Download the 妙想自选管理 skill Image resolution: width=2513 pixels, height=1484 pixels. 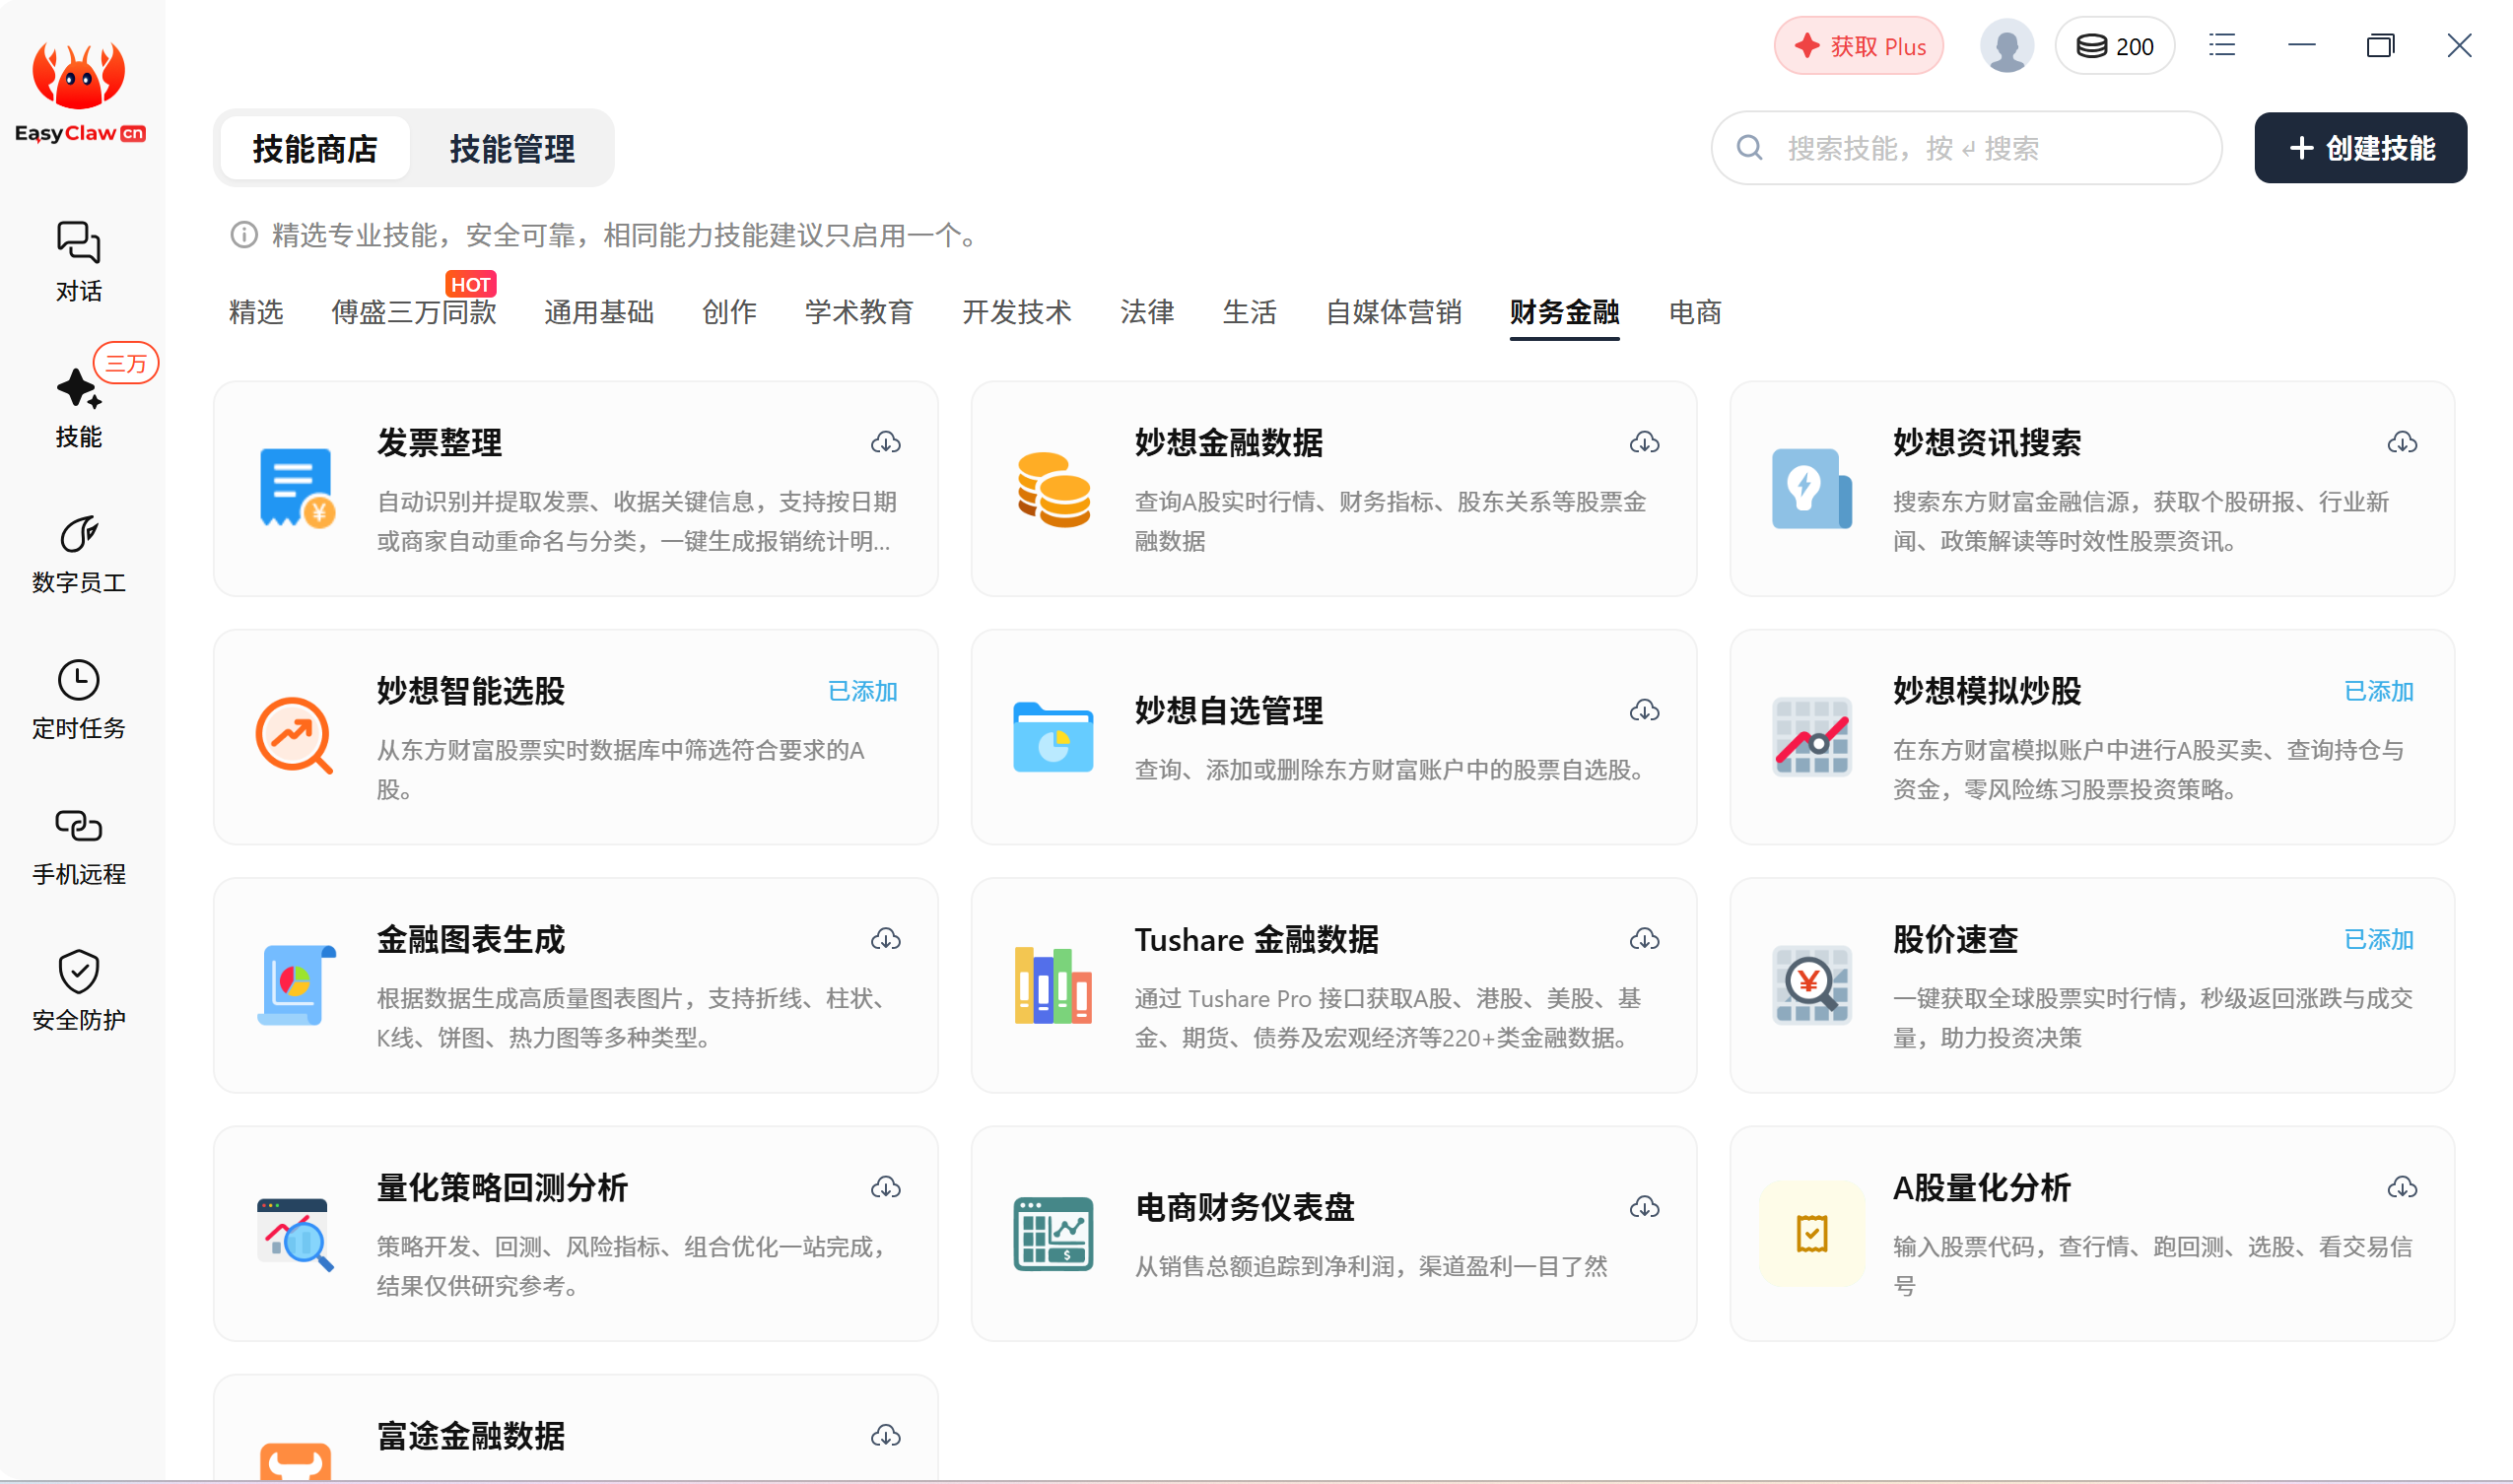tap(1644, 710)
